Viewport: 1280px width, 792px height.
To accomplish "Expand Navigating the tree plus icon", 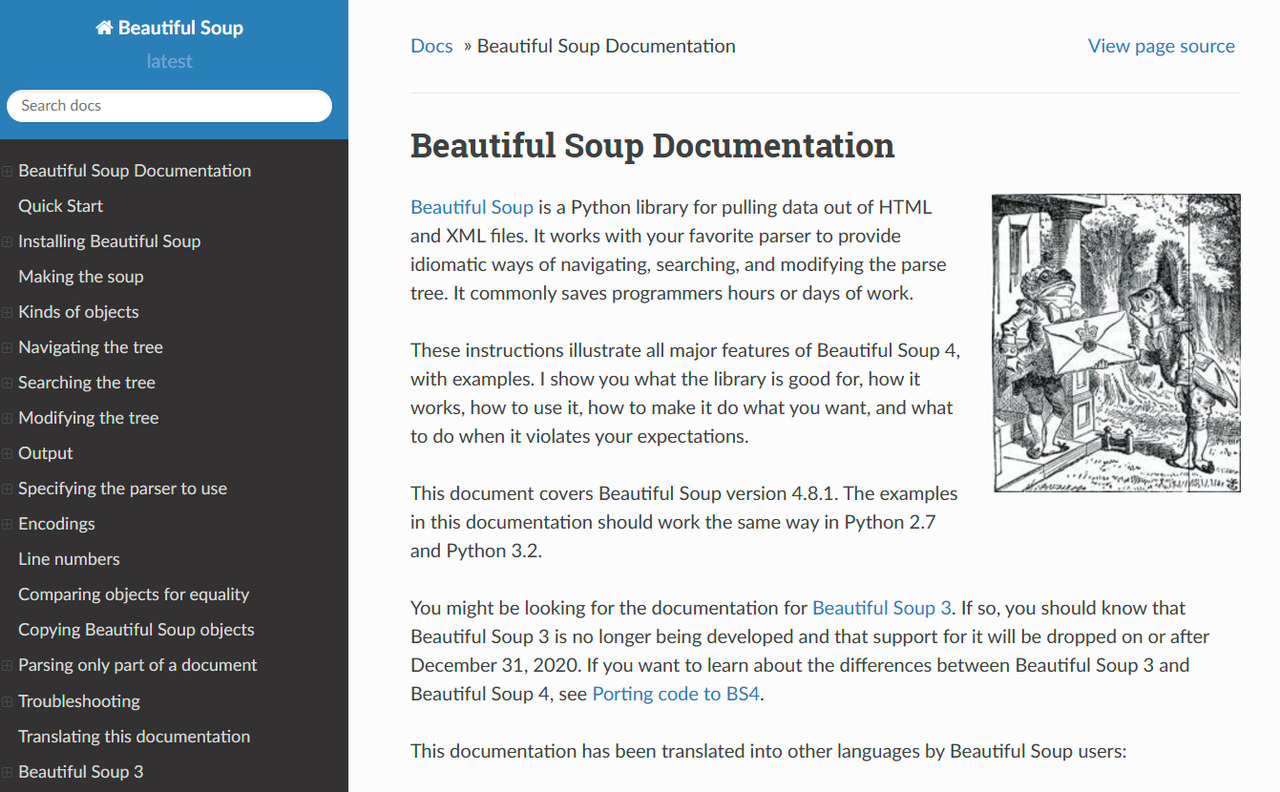I will tap(7, 348).
